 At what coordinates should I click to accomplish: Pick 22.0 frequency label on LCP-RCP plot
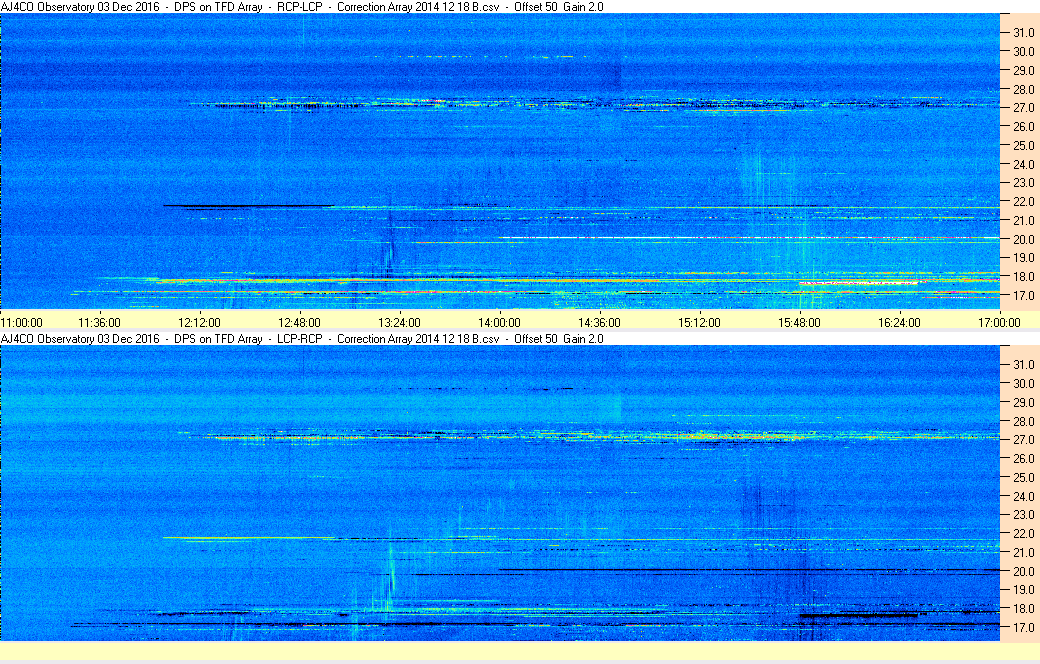[1023, 533]
